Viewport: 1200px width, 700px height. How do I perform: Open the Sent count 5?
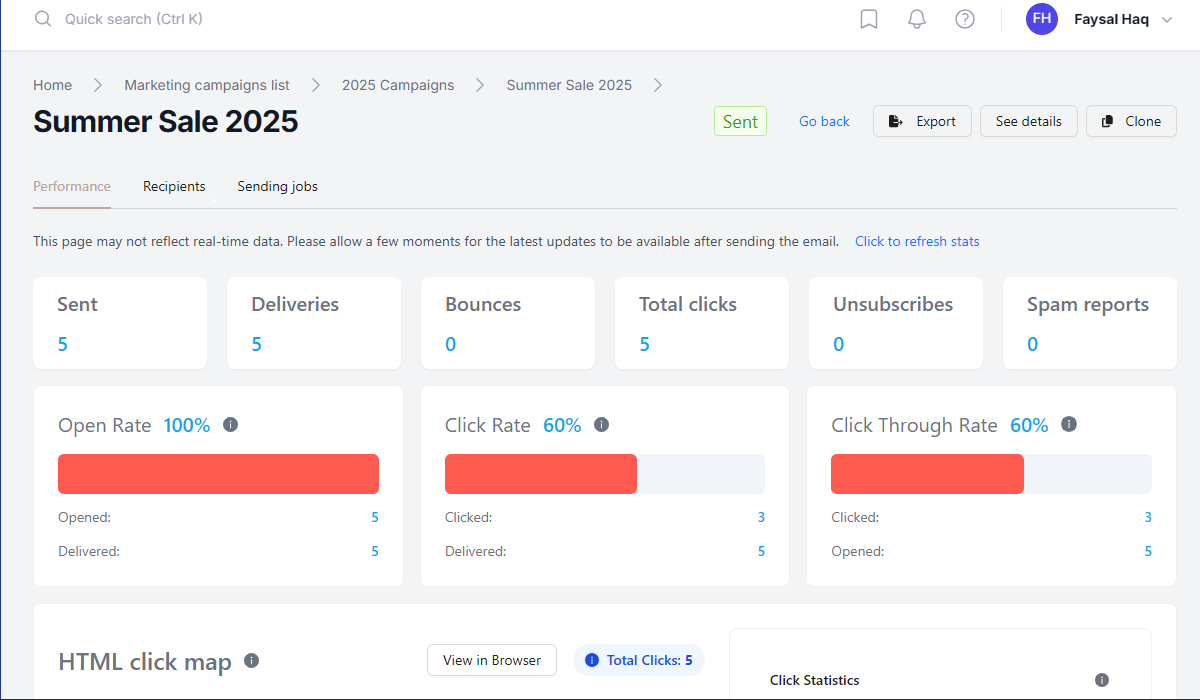pyautogui.click(x=62, y=344)
